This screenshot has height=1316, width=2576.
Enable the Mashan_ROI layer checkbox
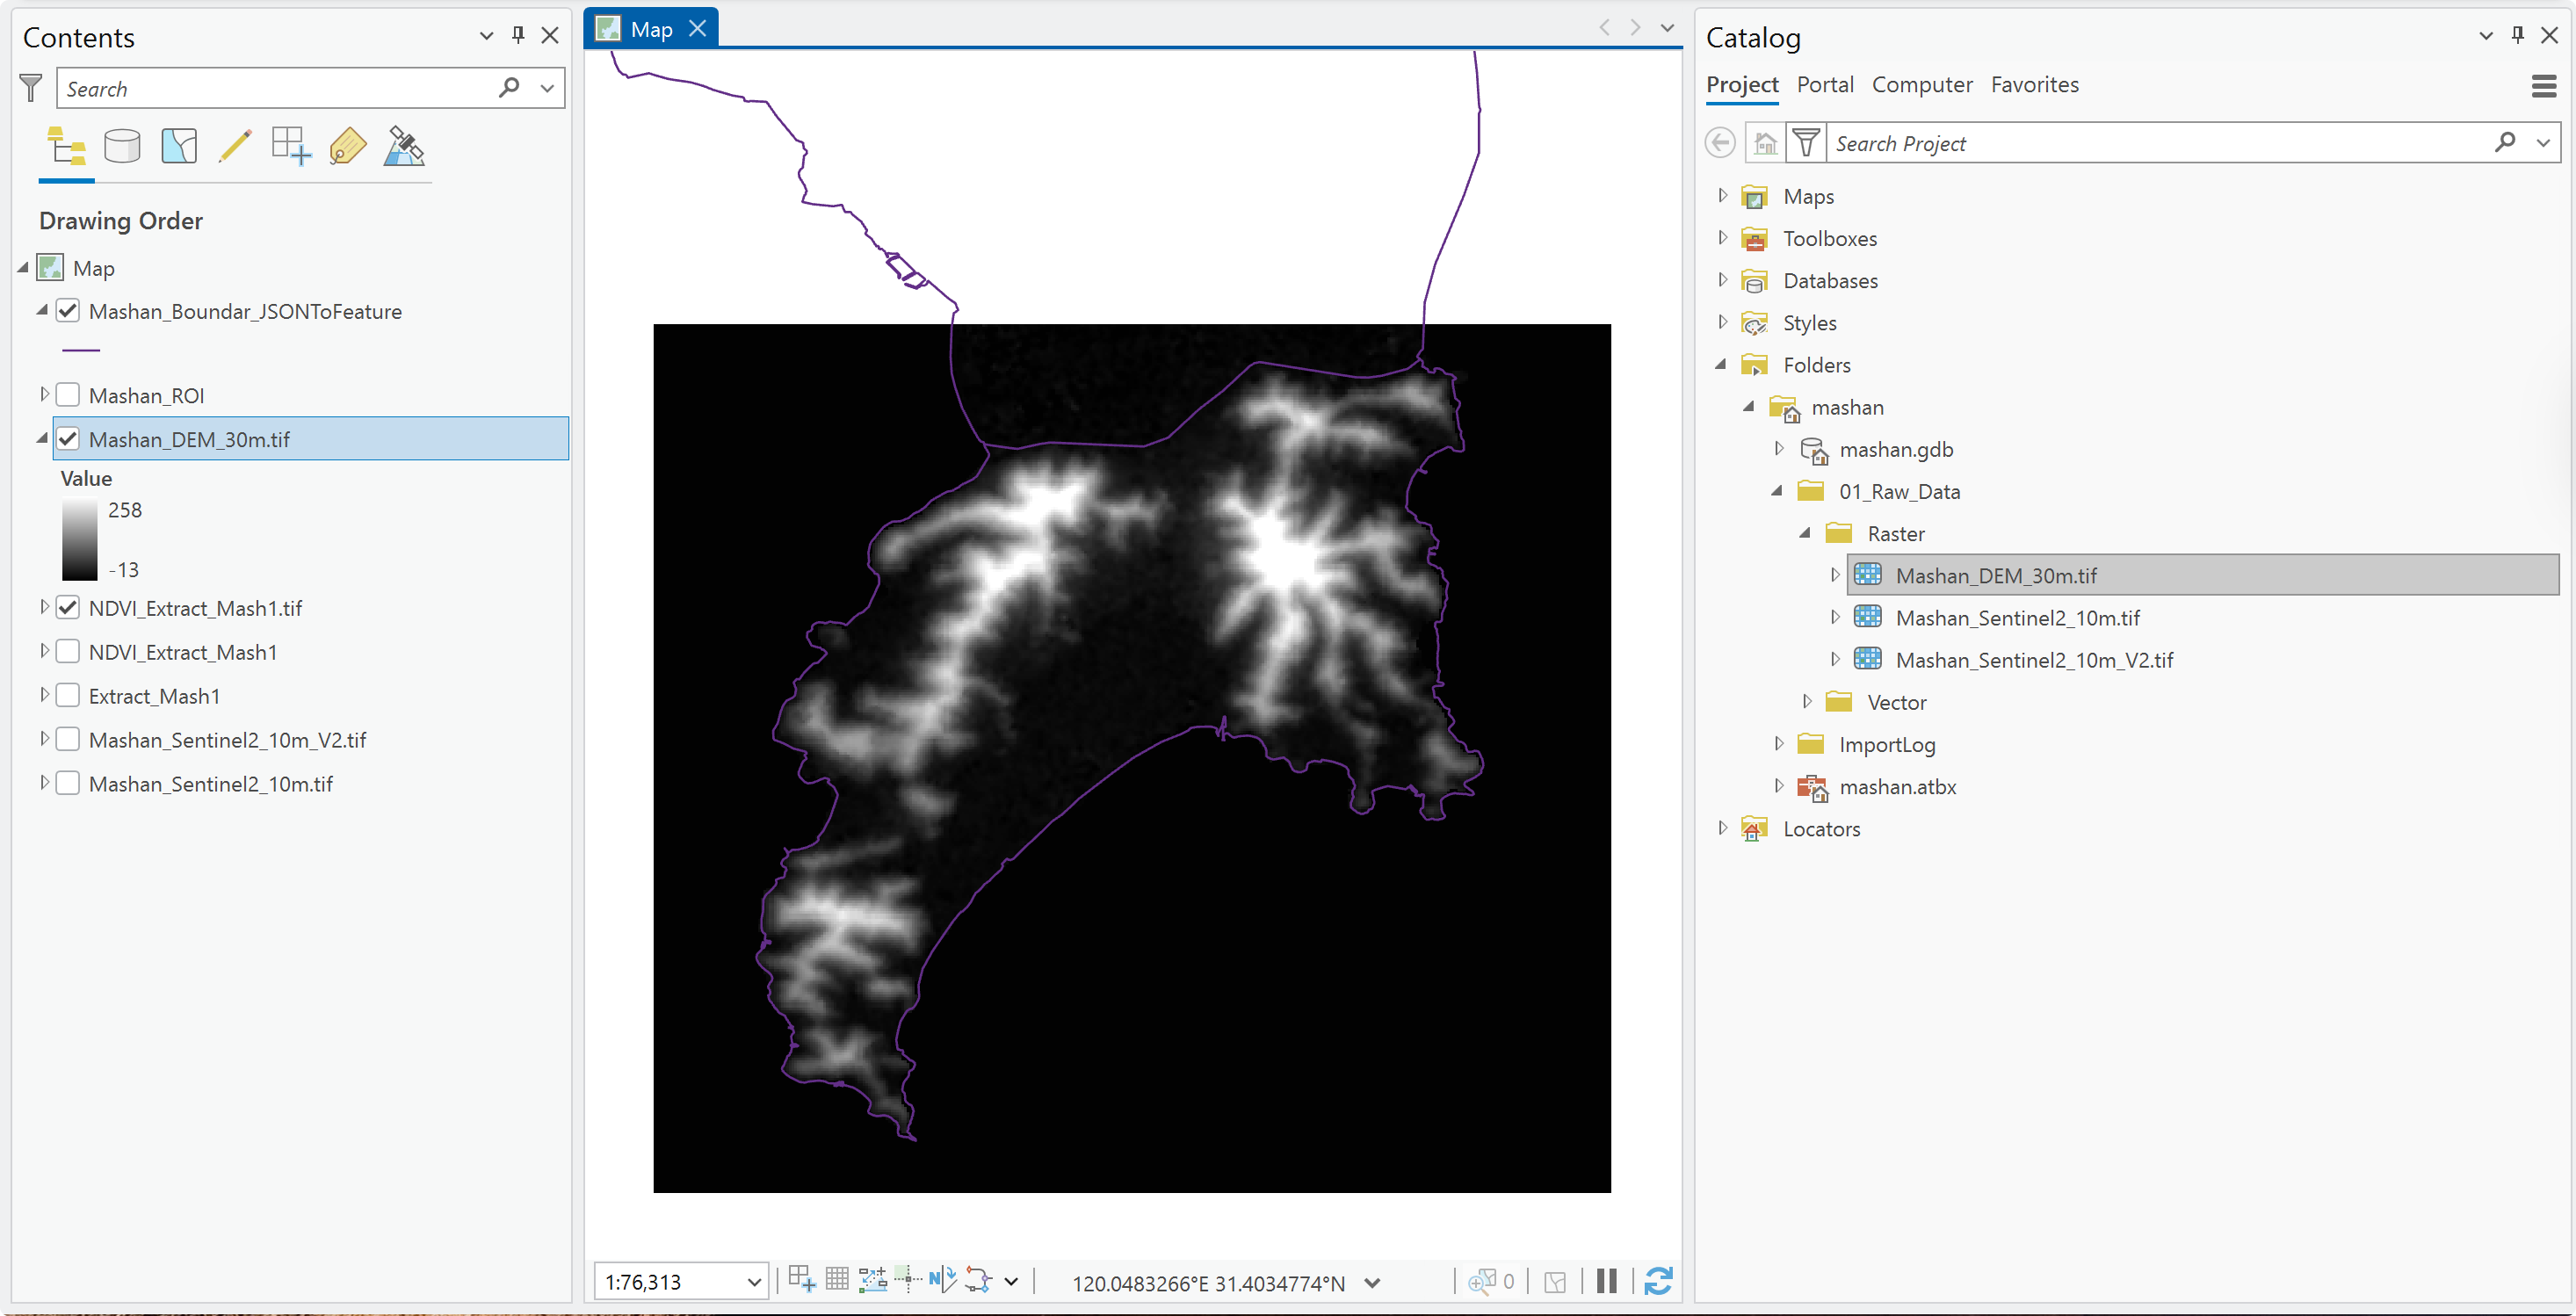[x=68, y=395]
